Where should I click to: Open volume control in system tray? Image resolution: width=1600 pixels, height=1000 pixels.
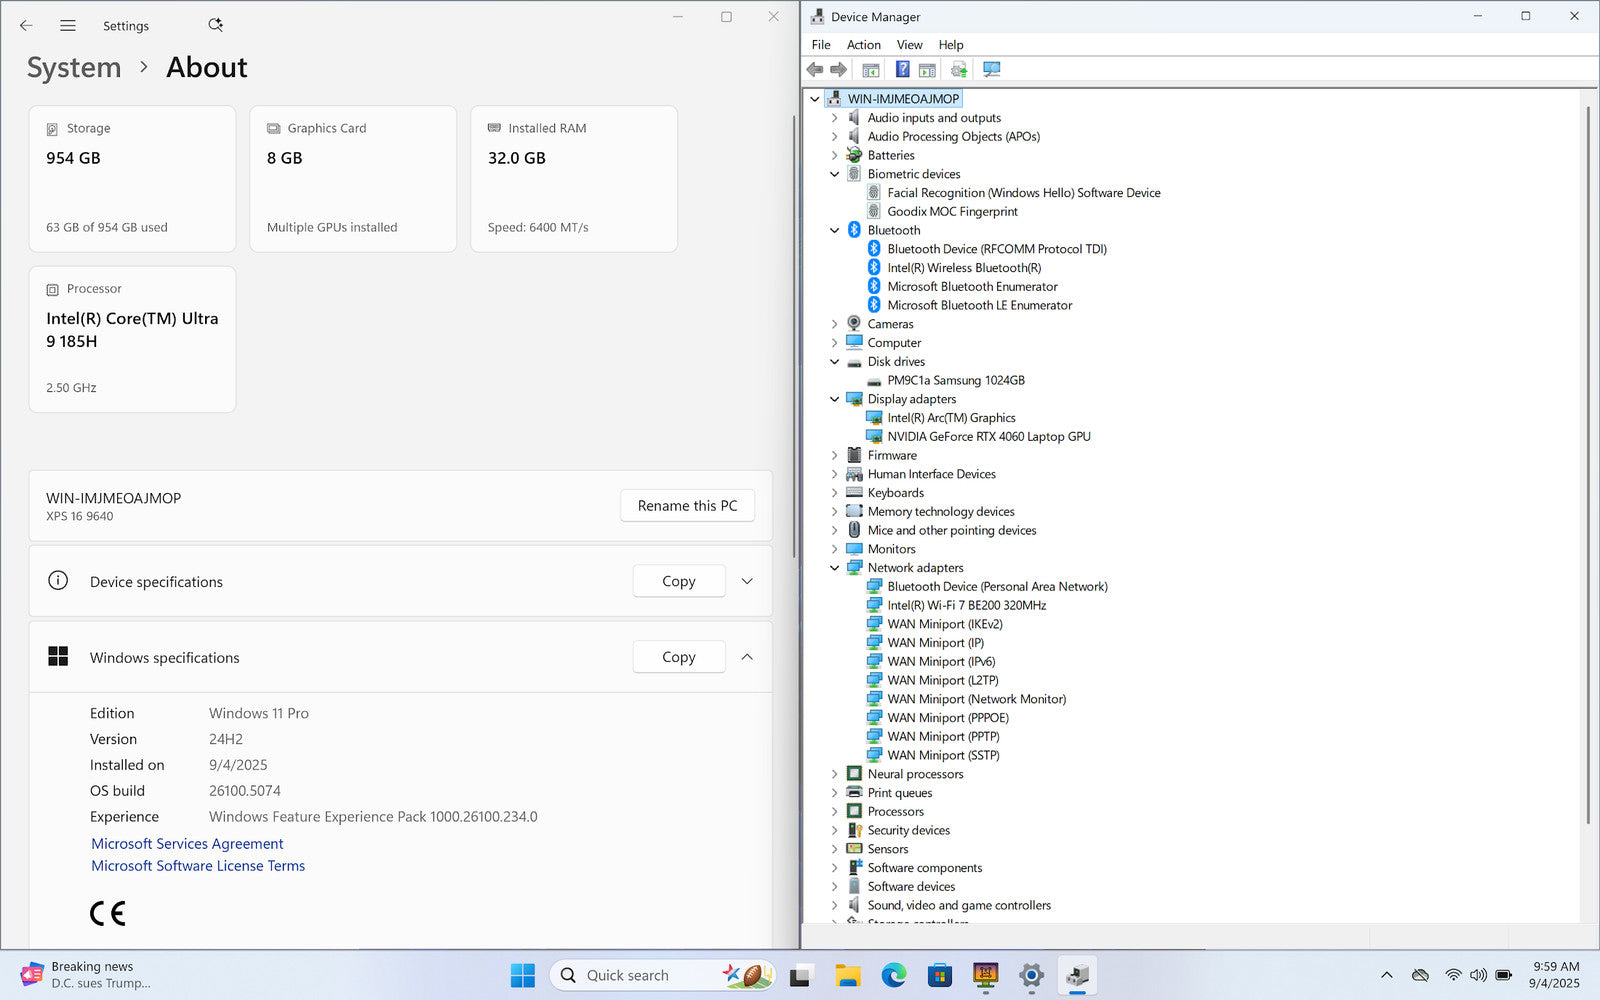1478,975
